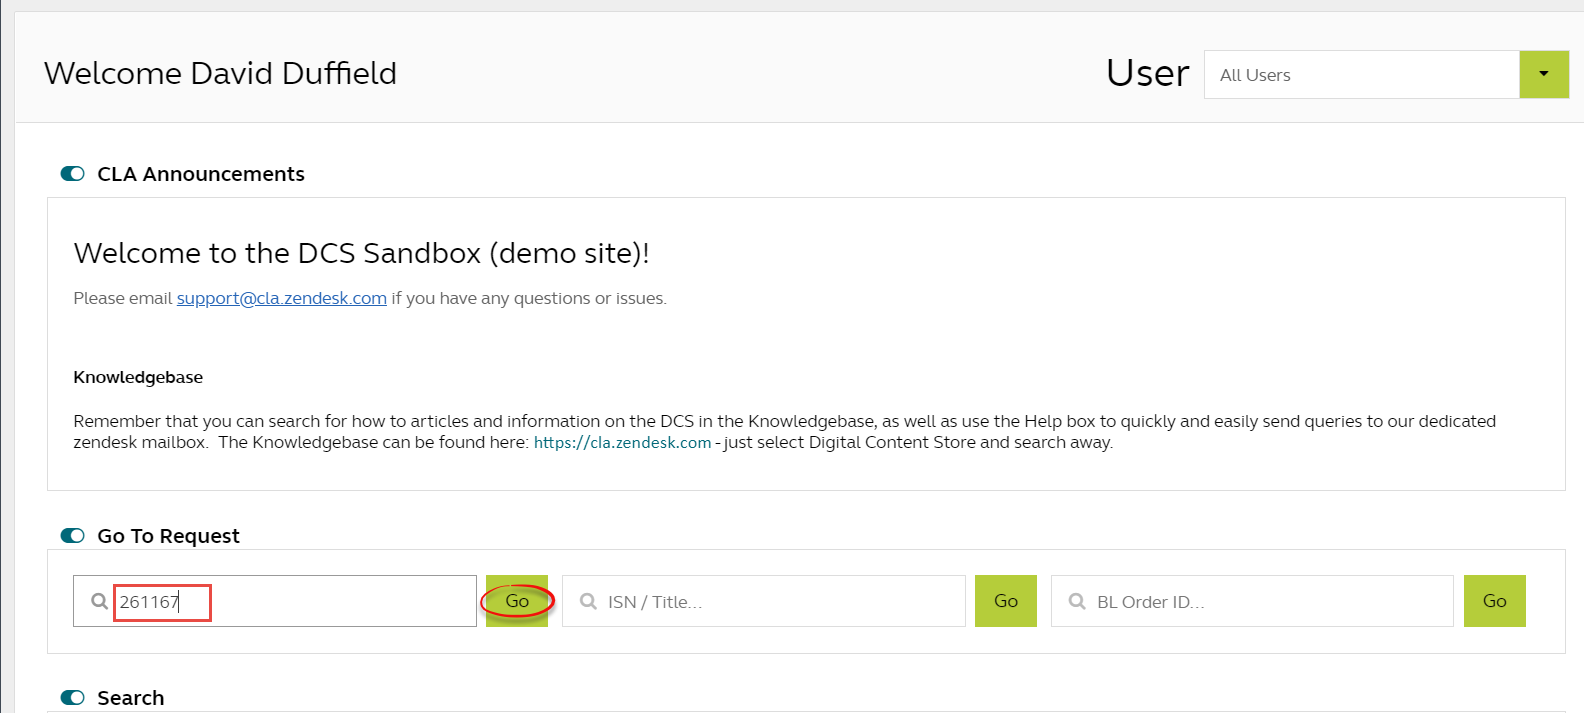Follow the https://cla.zendesk.com Knowledgebase link

622,443
